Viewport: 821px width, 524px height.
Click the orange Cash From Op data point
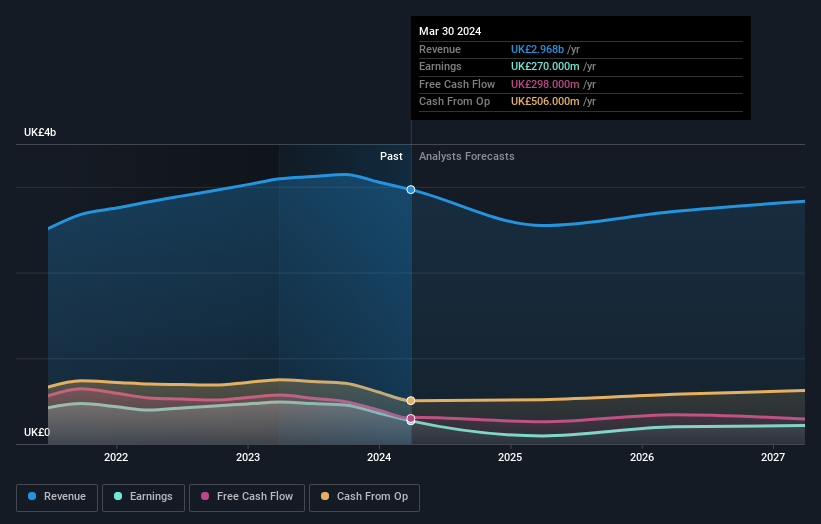pyautogui.click(x=411, y=400)
